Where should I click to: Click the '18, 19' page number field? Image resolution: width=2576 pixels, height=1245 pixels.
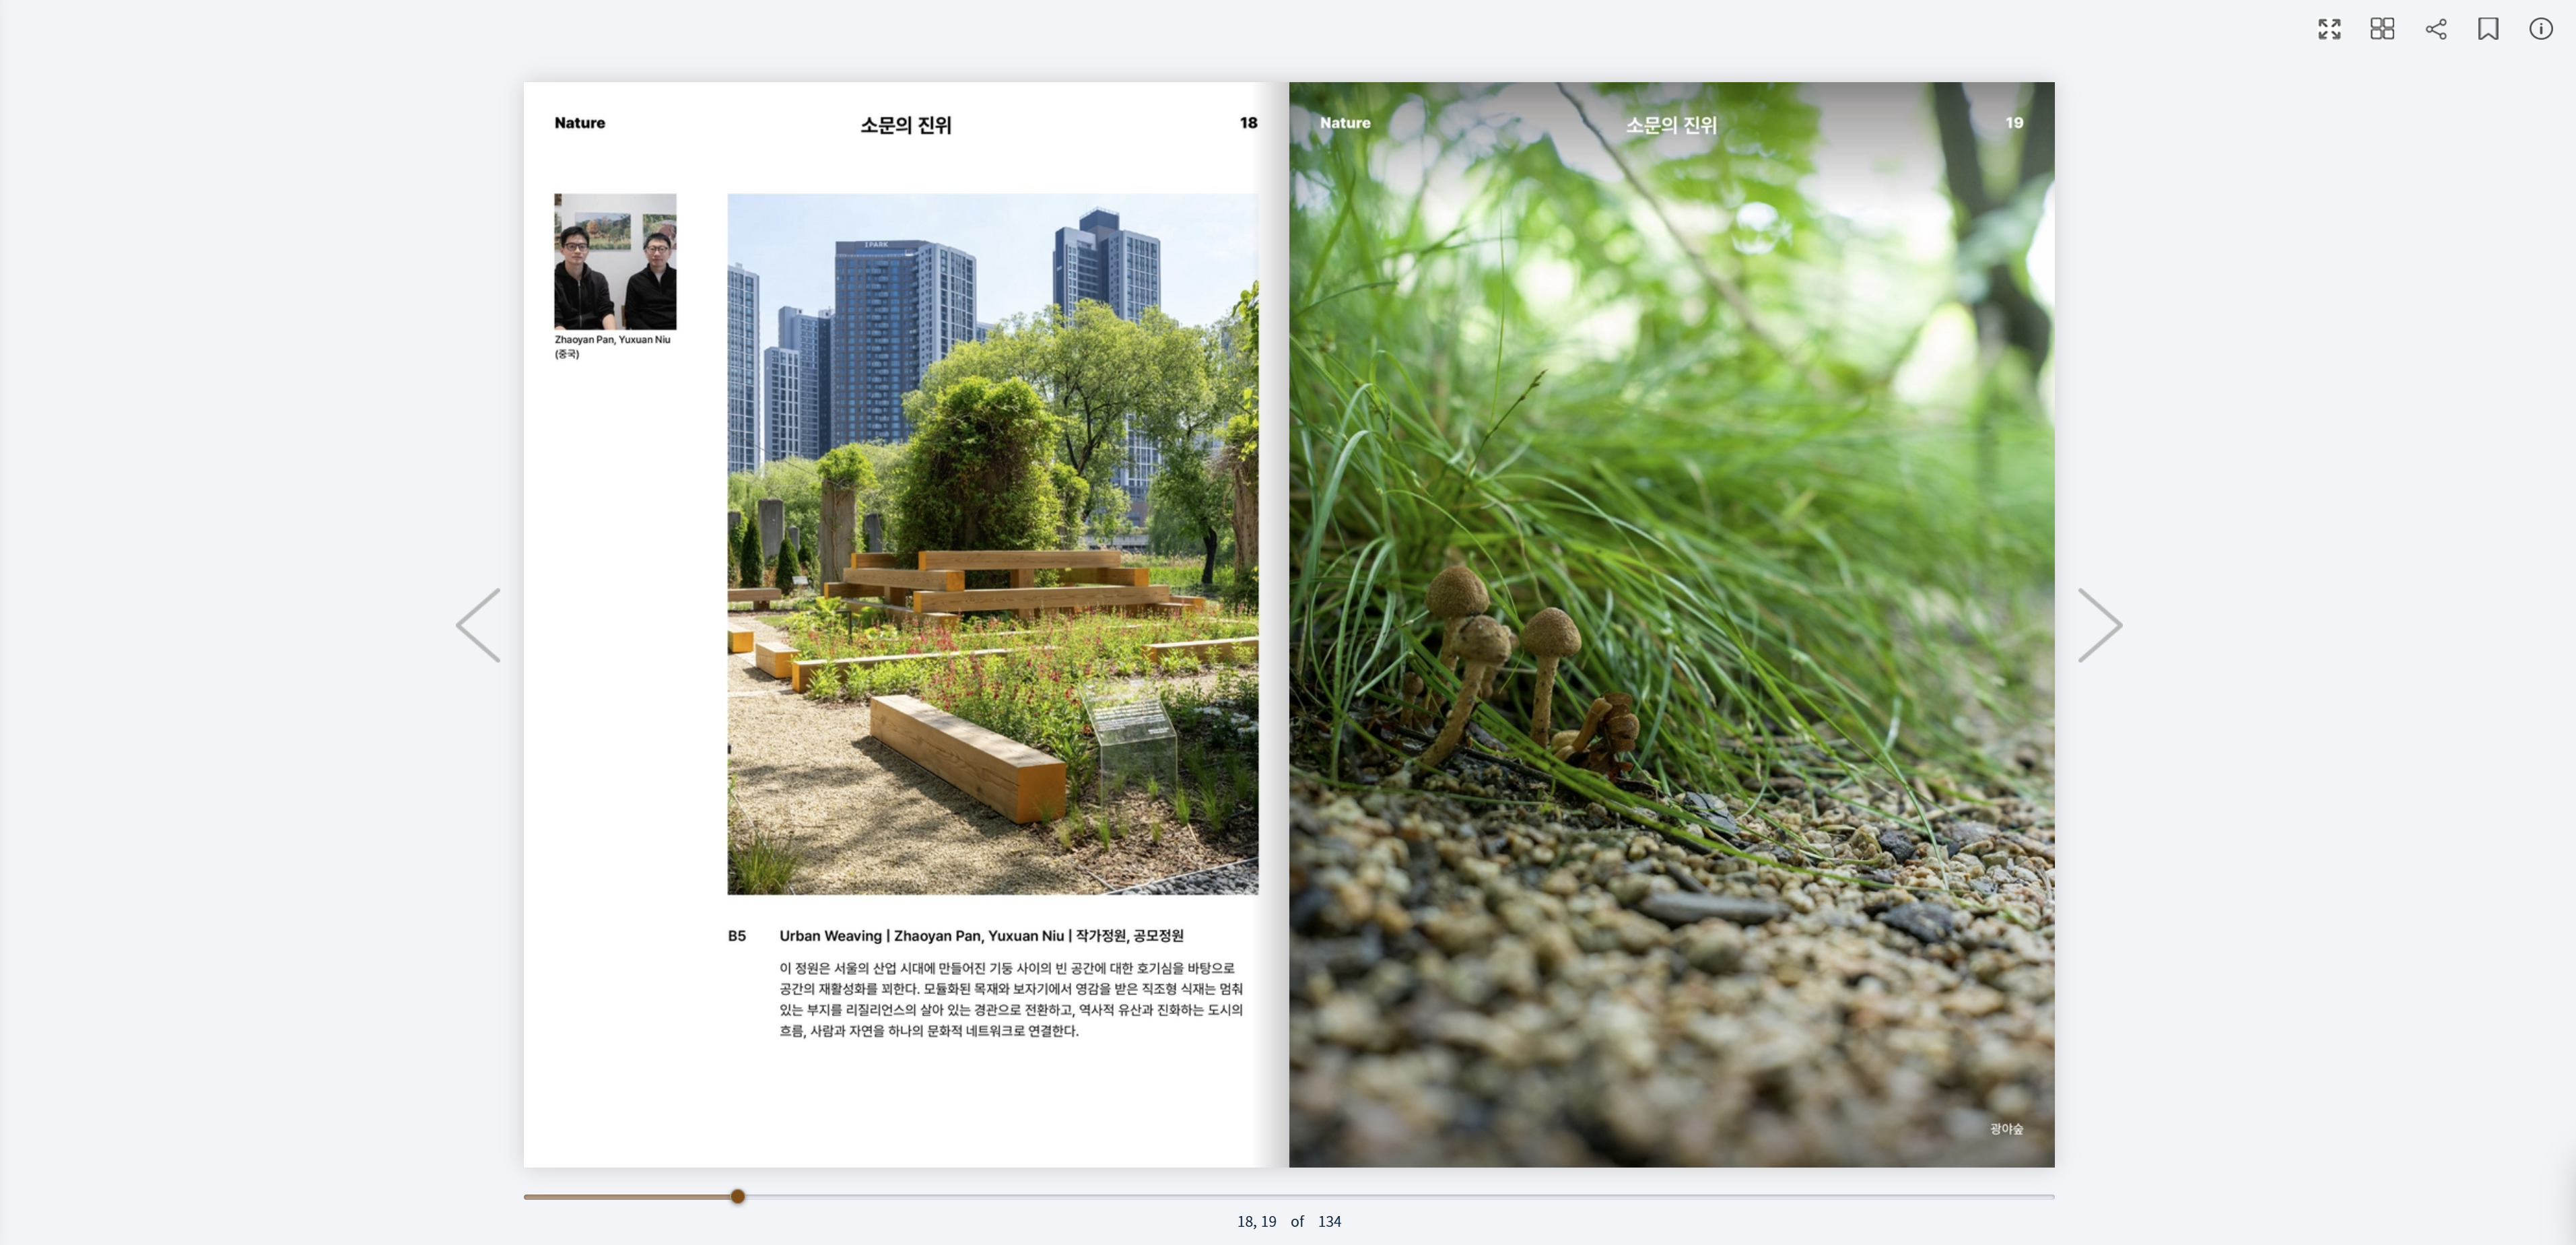tap(1256, 1221)
